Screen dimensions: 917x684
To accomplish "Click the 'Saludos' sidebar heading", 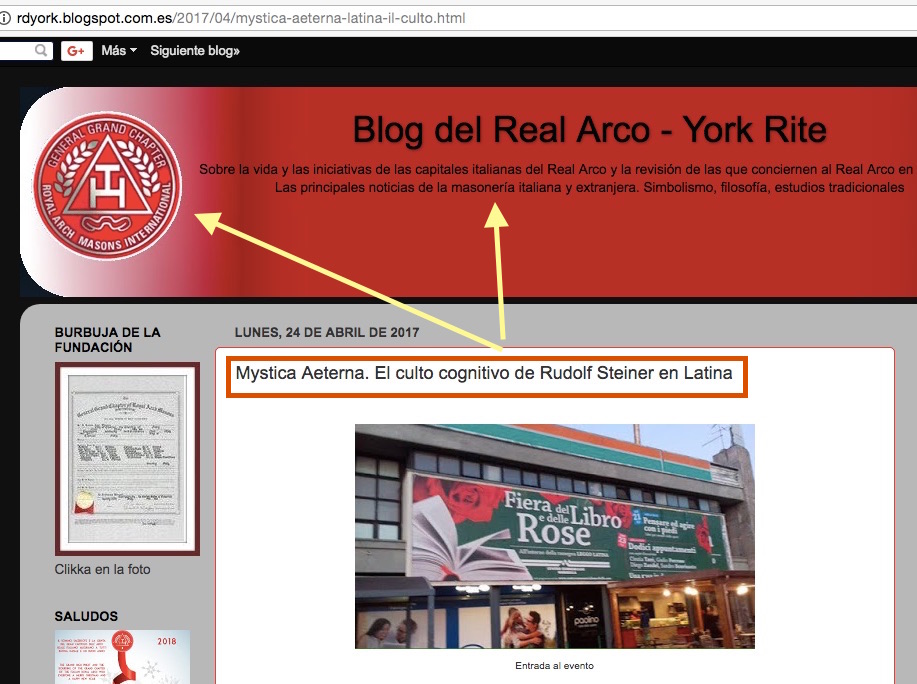I will [86, 617].
